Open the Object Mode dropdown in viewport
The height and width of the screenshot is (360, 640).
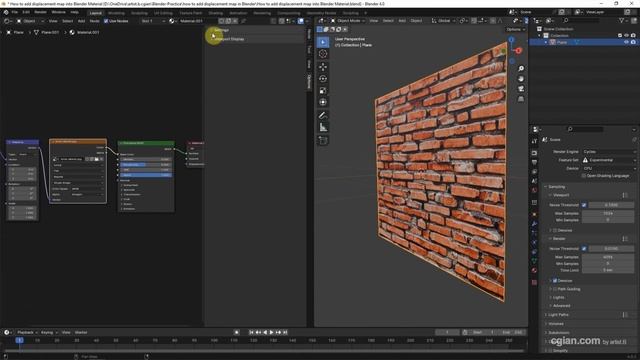(x=348, y=20)
